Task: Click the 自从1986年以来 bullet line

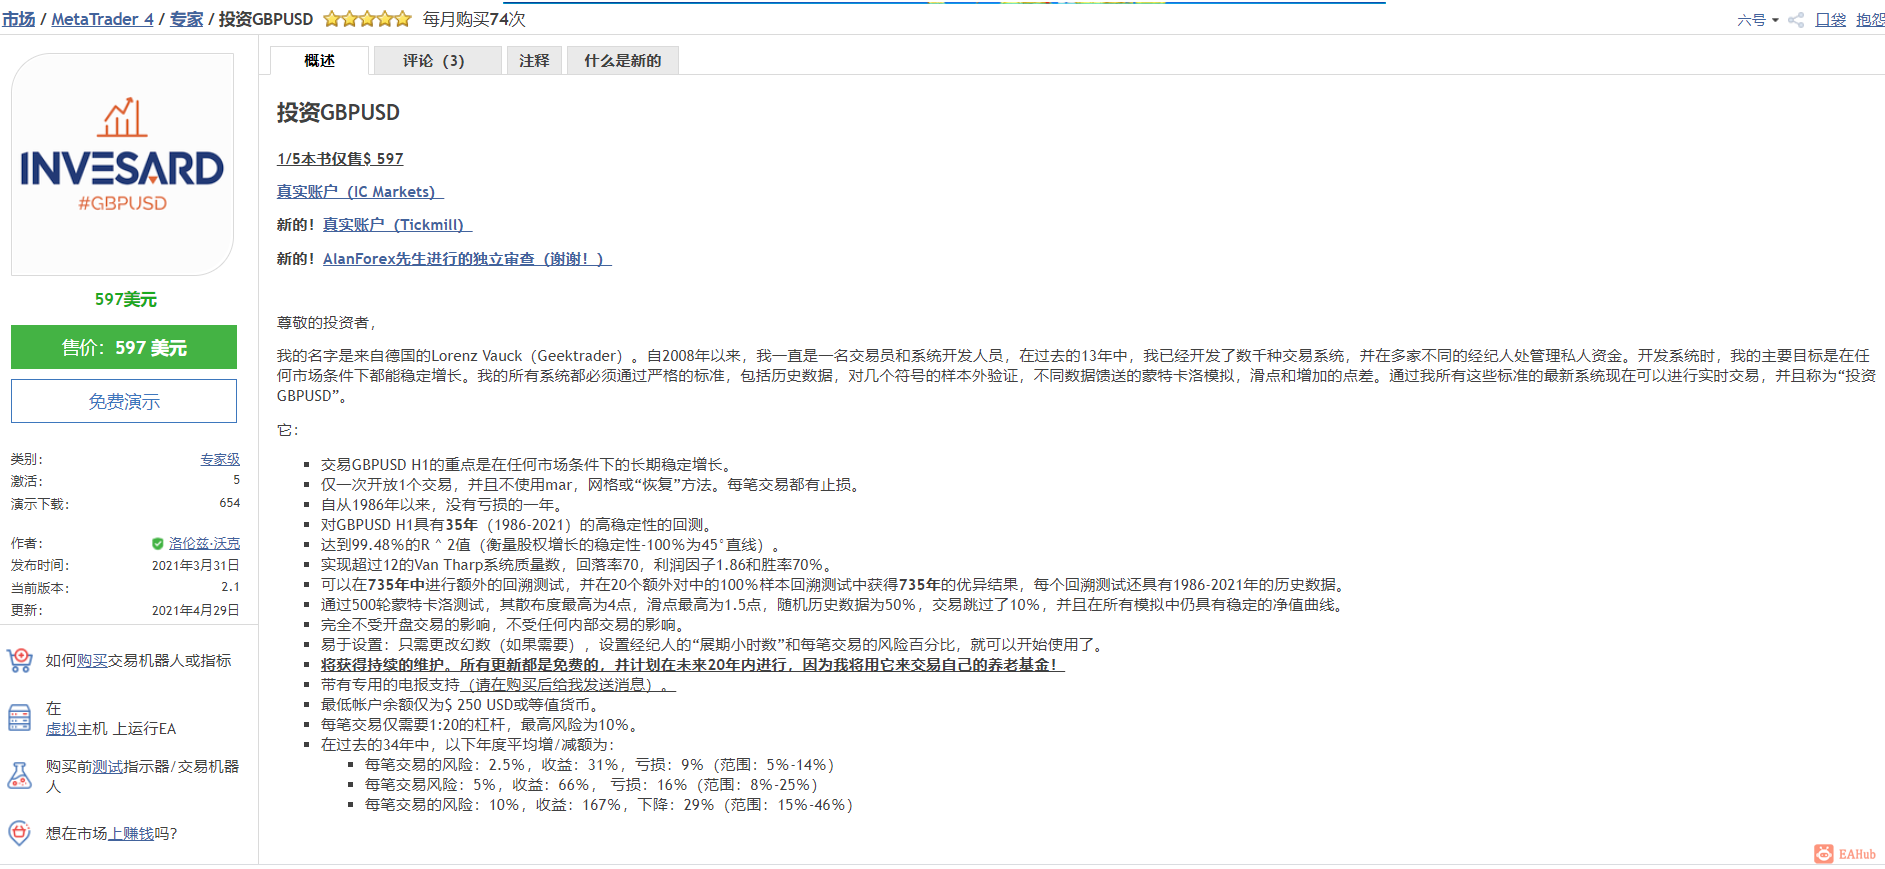Action: click(x=444, y=505)
